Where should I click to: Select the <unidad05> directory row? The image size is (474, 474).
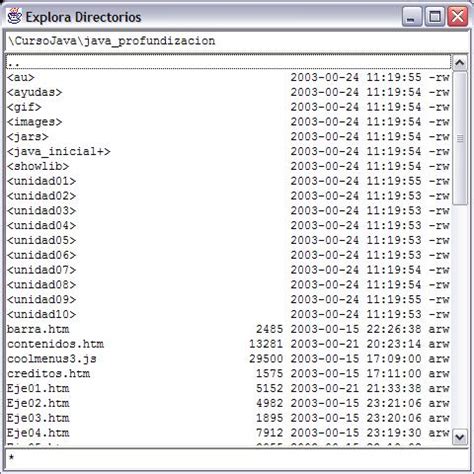(229, 240)
